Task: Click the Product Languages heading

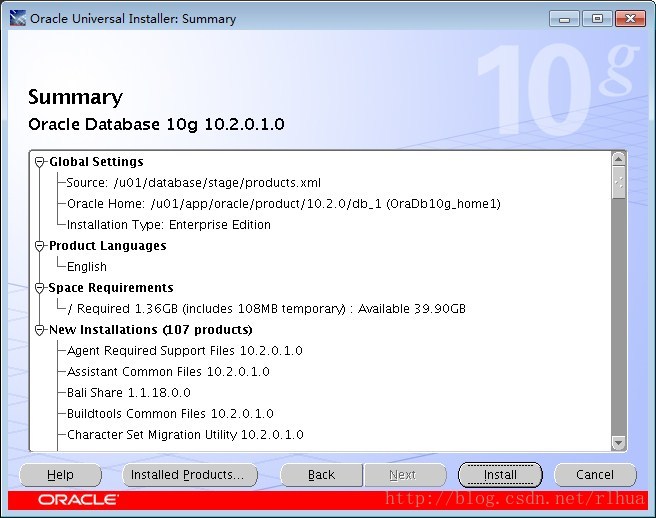Action: click(108, 246)
